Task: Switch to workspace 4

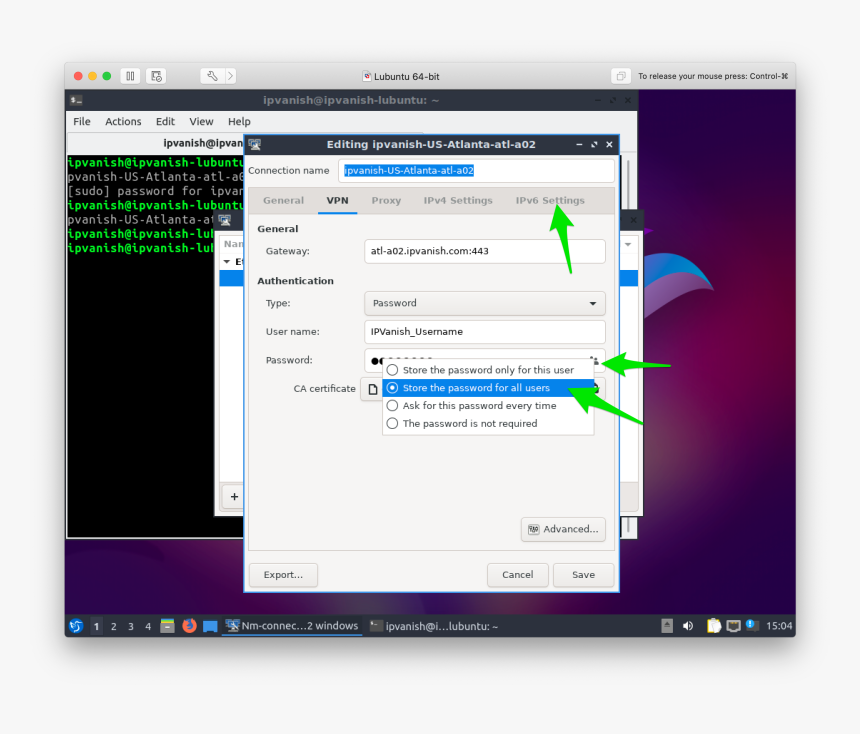Action: (148, 626)
